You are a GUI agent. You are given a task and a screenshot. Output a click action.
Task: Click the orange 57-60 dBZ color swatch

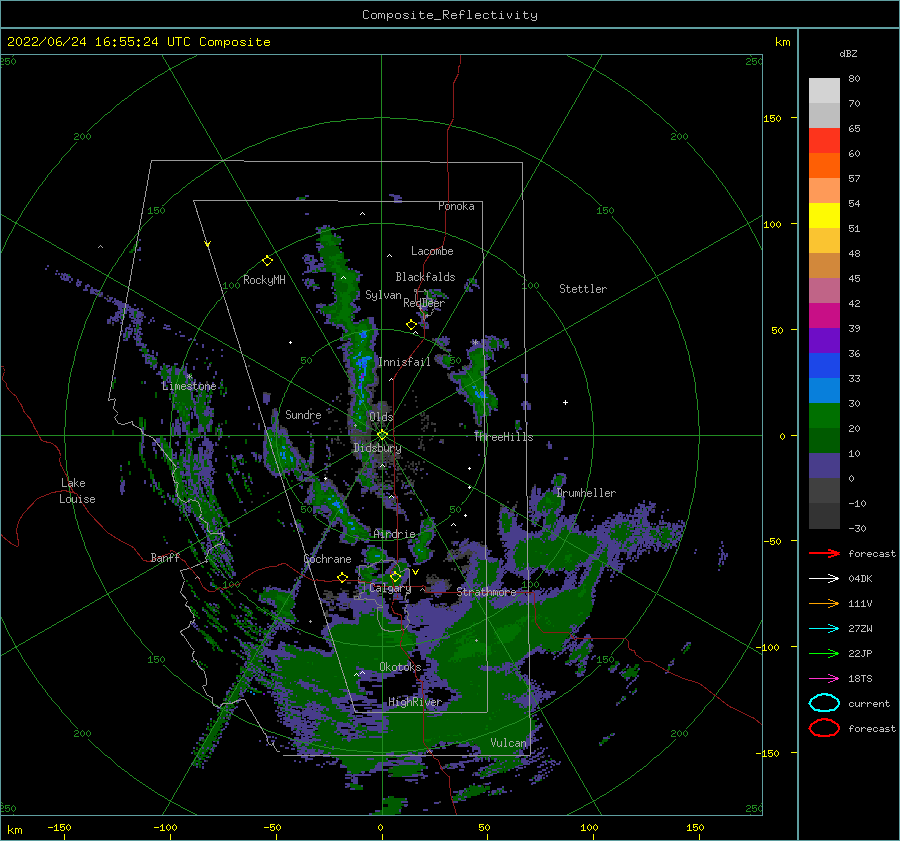[824, 166]
